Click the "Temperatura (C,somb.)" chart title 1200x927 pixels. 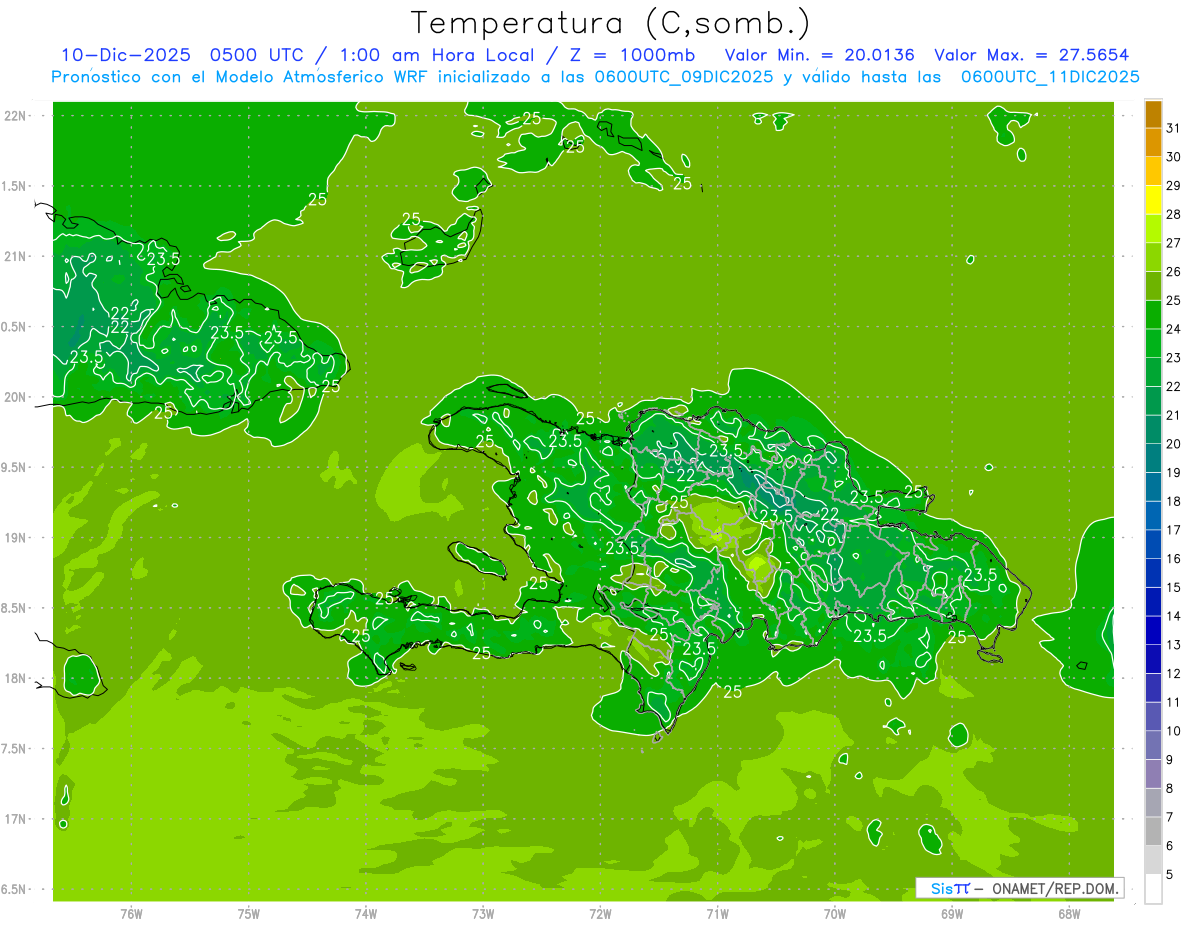(x=611, y=23)
